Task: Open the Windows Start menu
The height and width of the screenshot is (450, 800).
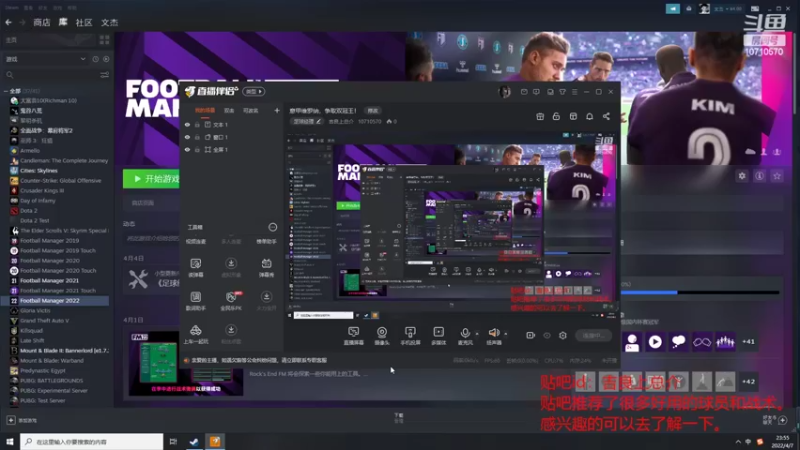Action: pyautogui.click(x=9, y=441)
